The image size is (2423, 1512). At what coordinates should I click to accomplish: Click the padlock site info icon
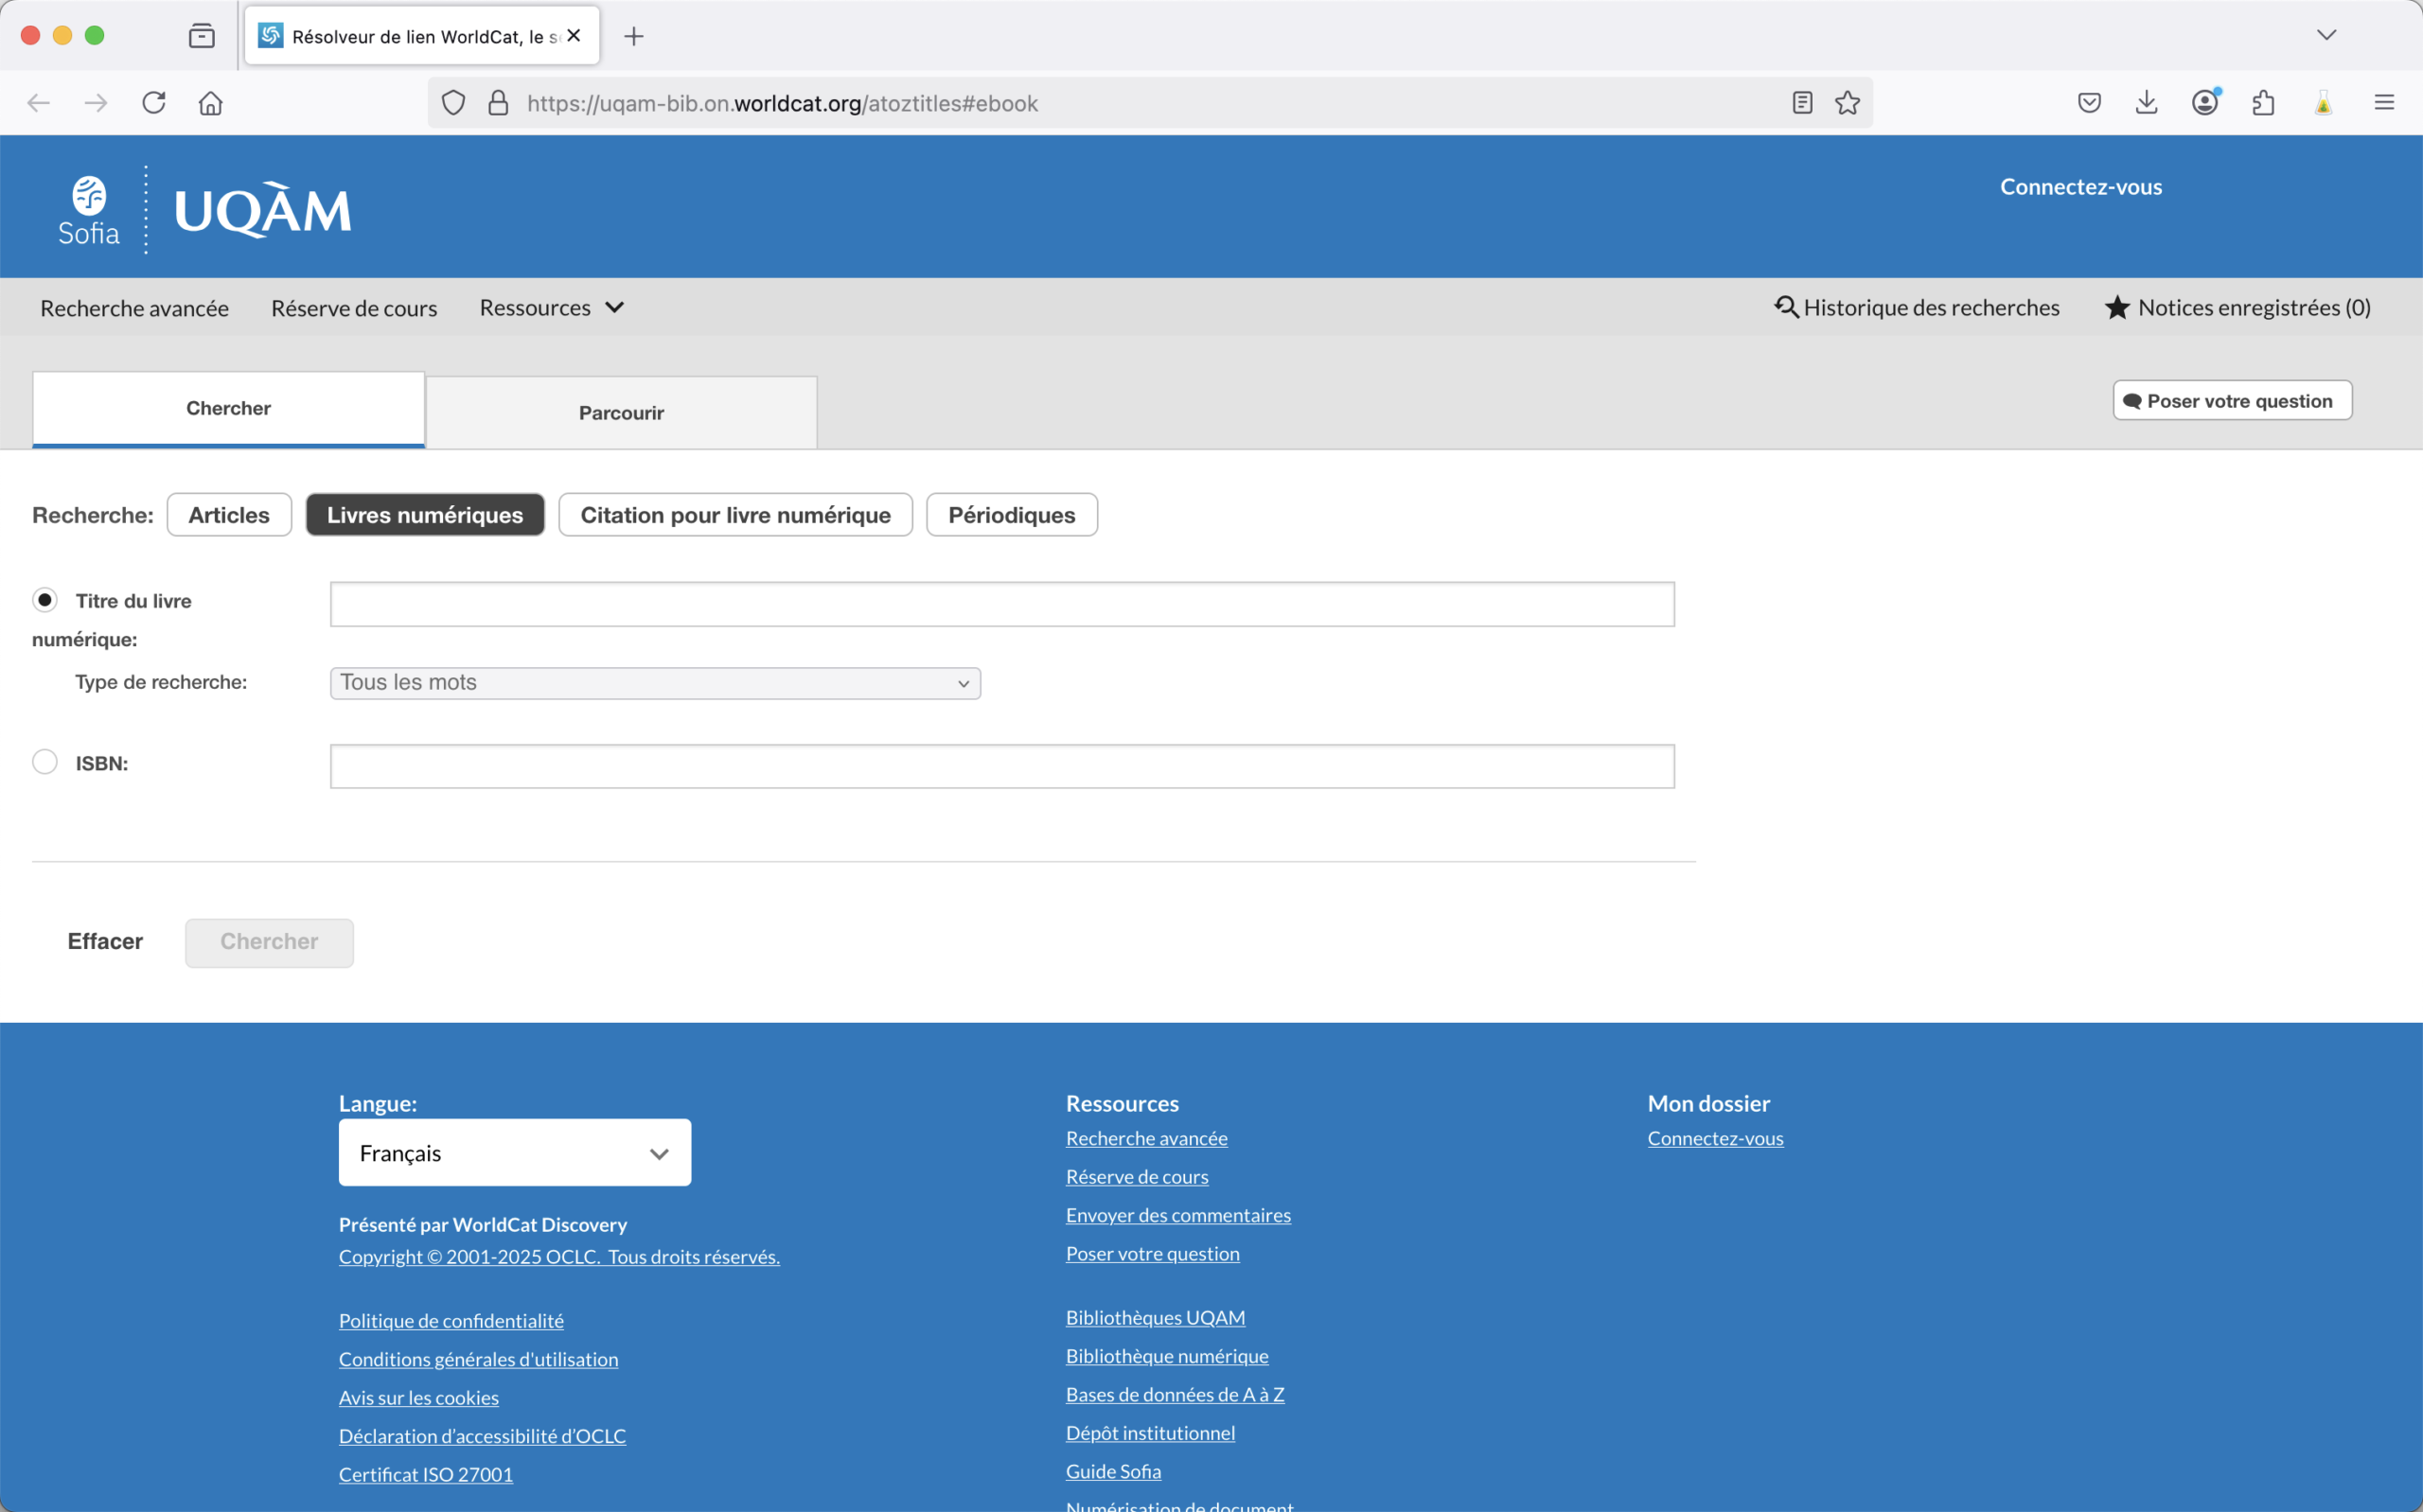(498, 103)
